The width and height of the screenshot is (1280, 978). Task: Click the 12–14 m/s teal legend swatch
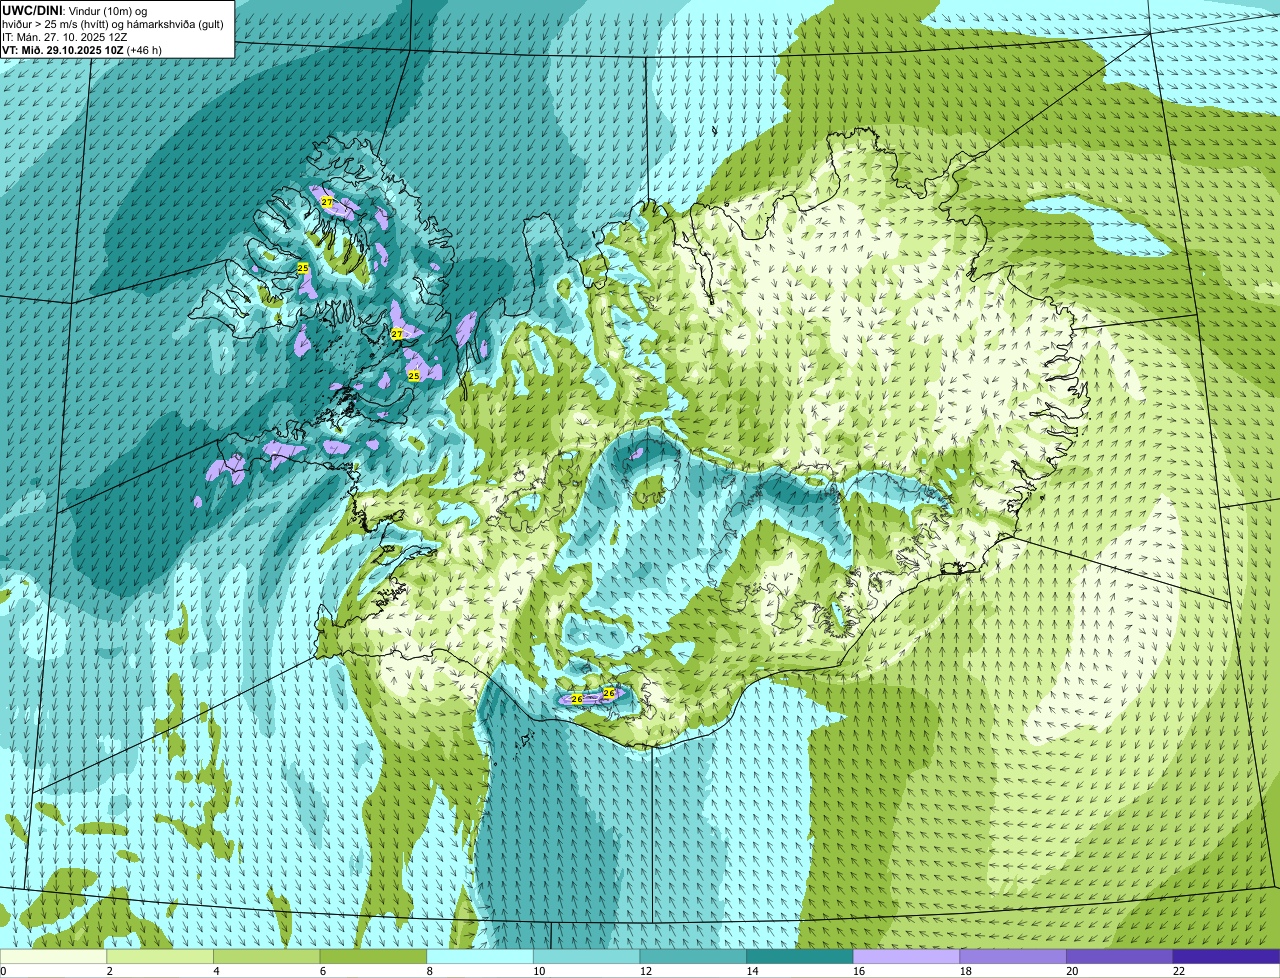(693, 956)
